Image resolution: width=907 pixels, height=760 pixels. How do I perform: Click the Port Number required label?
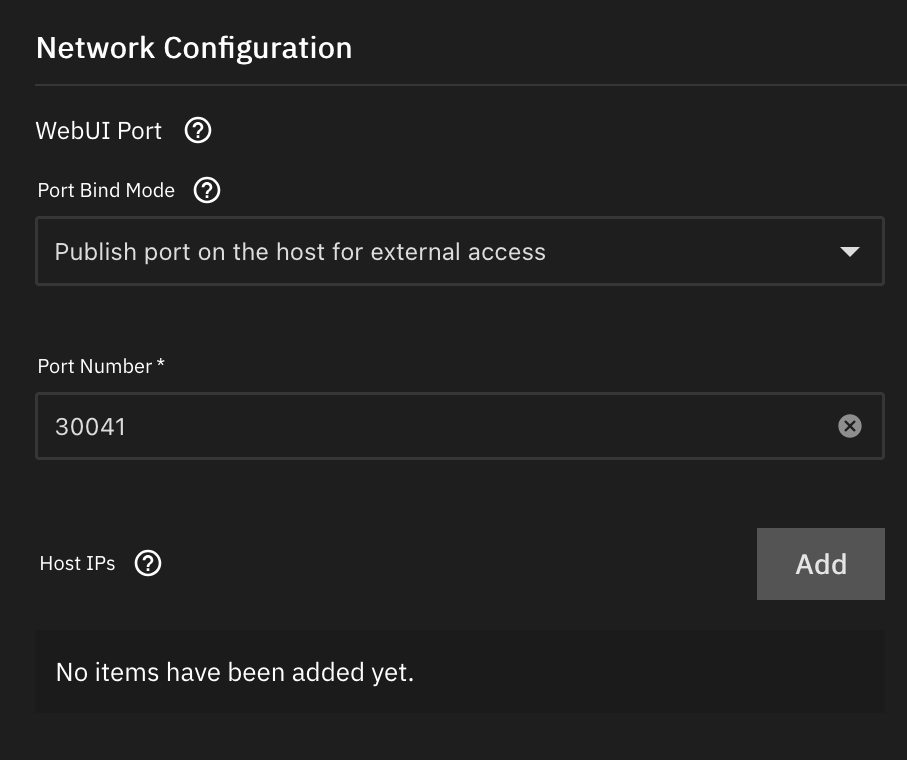[99, 366]
